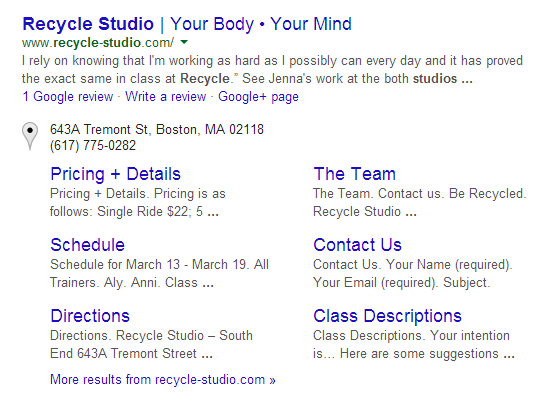The height and width of the screenshot is (407, 557).
Task: Visit the Google+ page link
Action: 258,97
